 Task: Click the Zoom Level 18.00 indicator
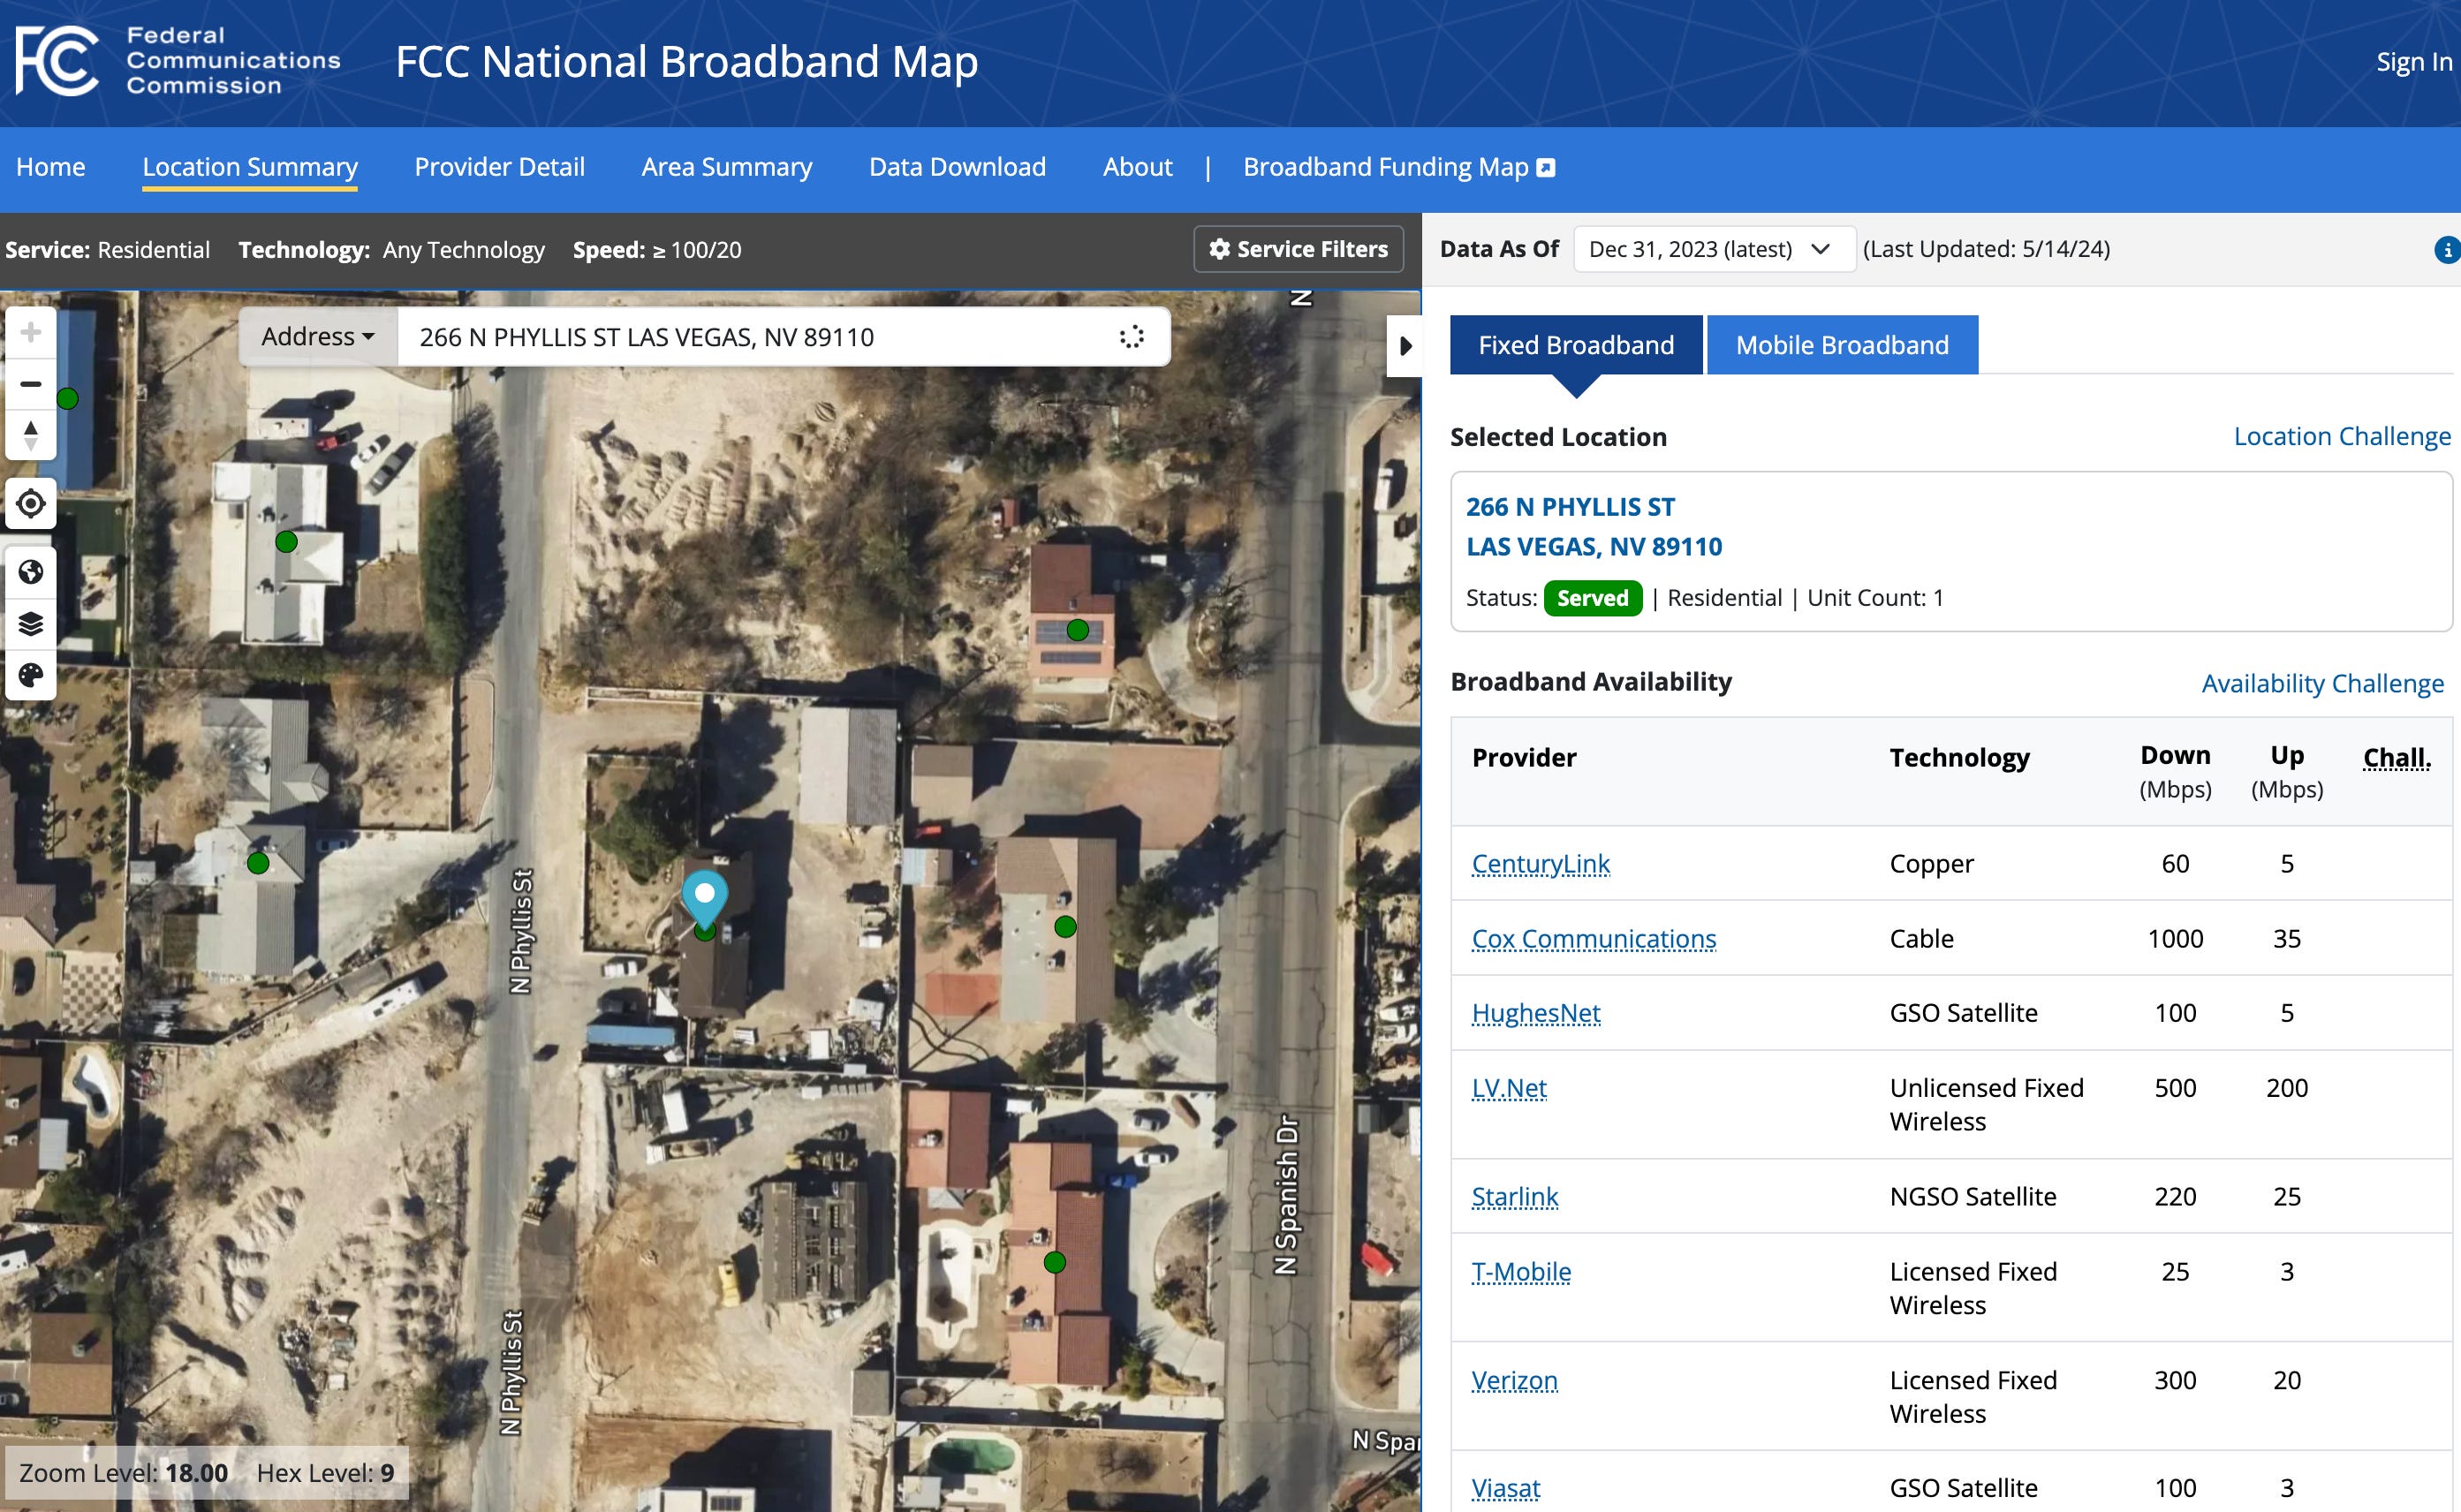coord(123,1473)
